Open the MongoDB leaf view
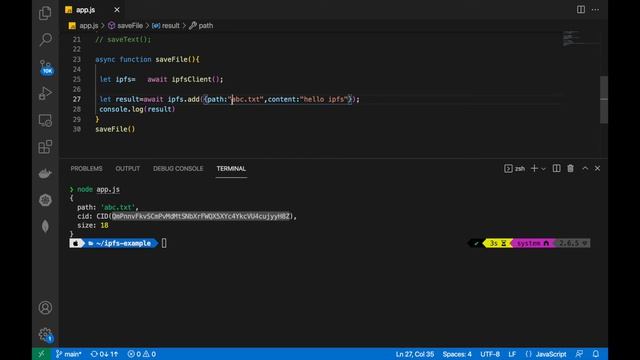Image resolution: width=640 pixels, height=360 pixels. (x=45, y=226)
